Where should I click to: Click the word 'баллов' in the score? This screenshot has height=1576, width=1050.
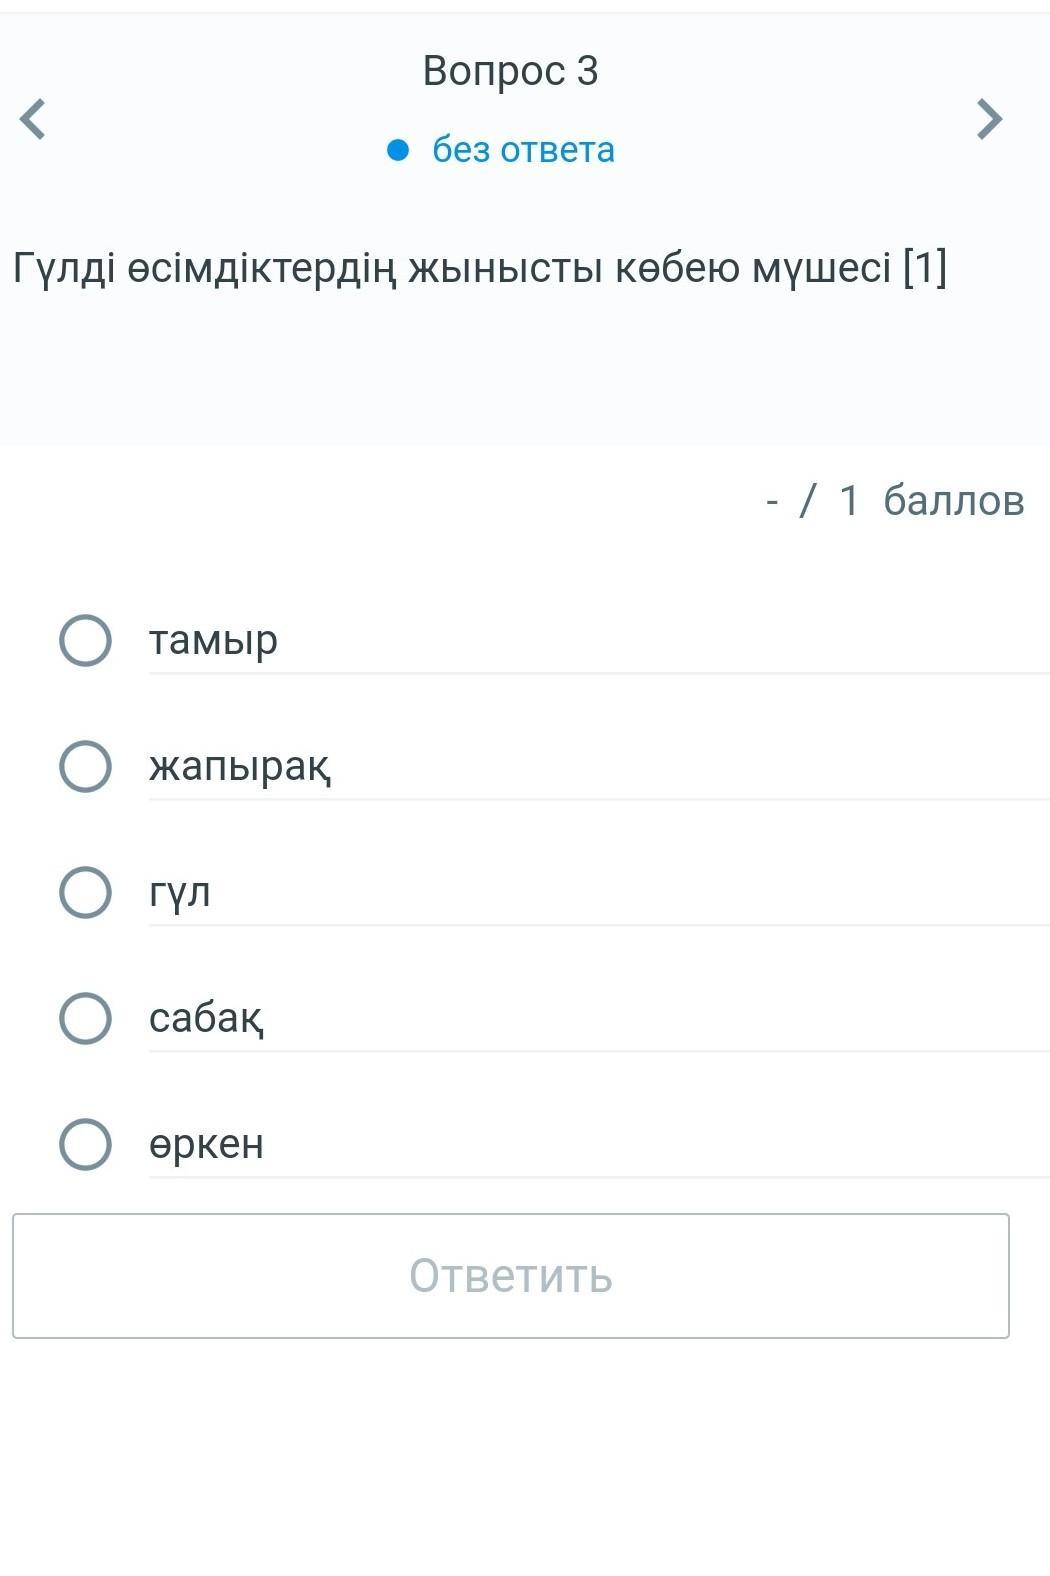click(x=954, y=500)
